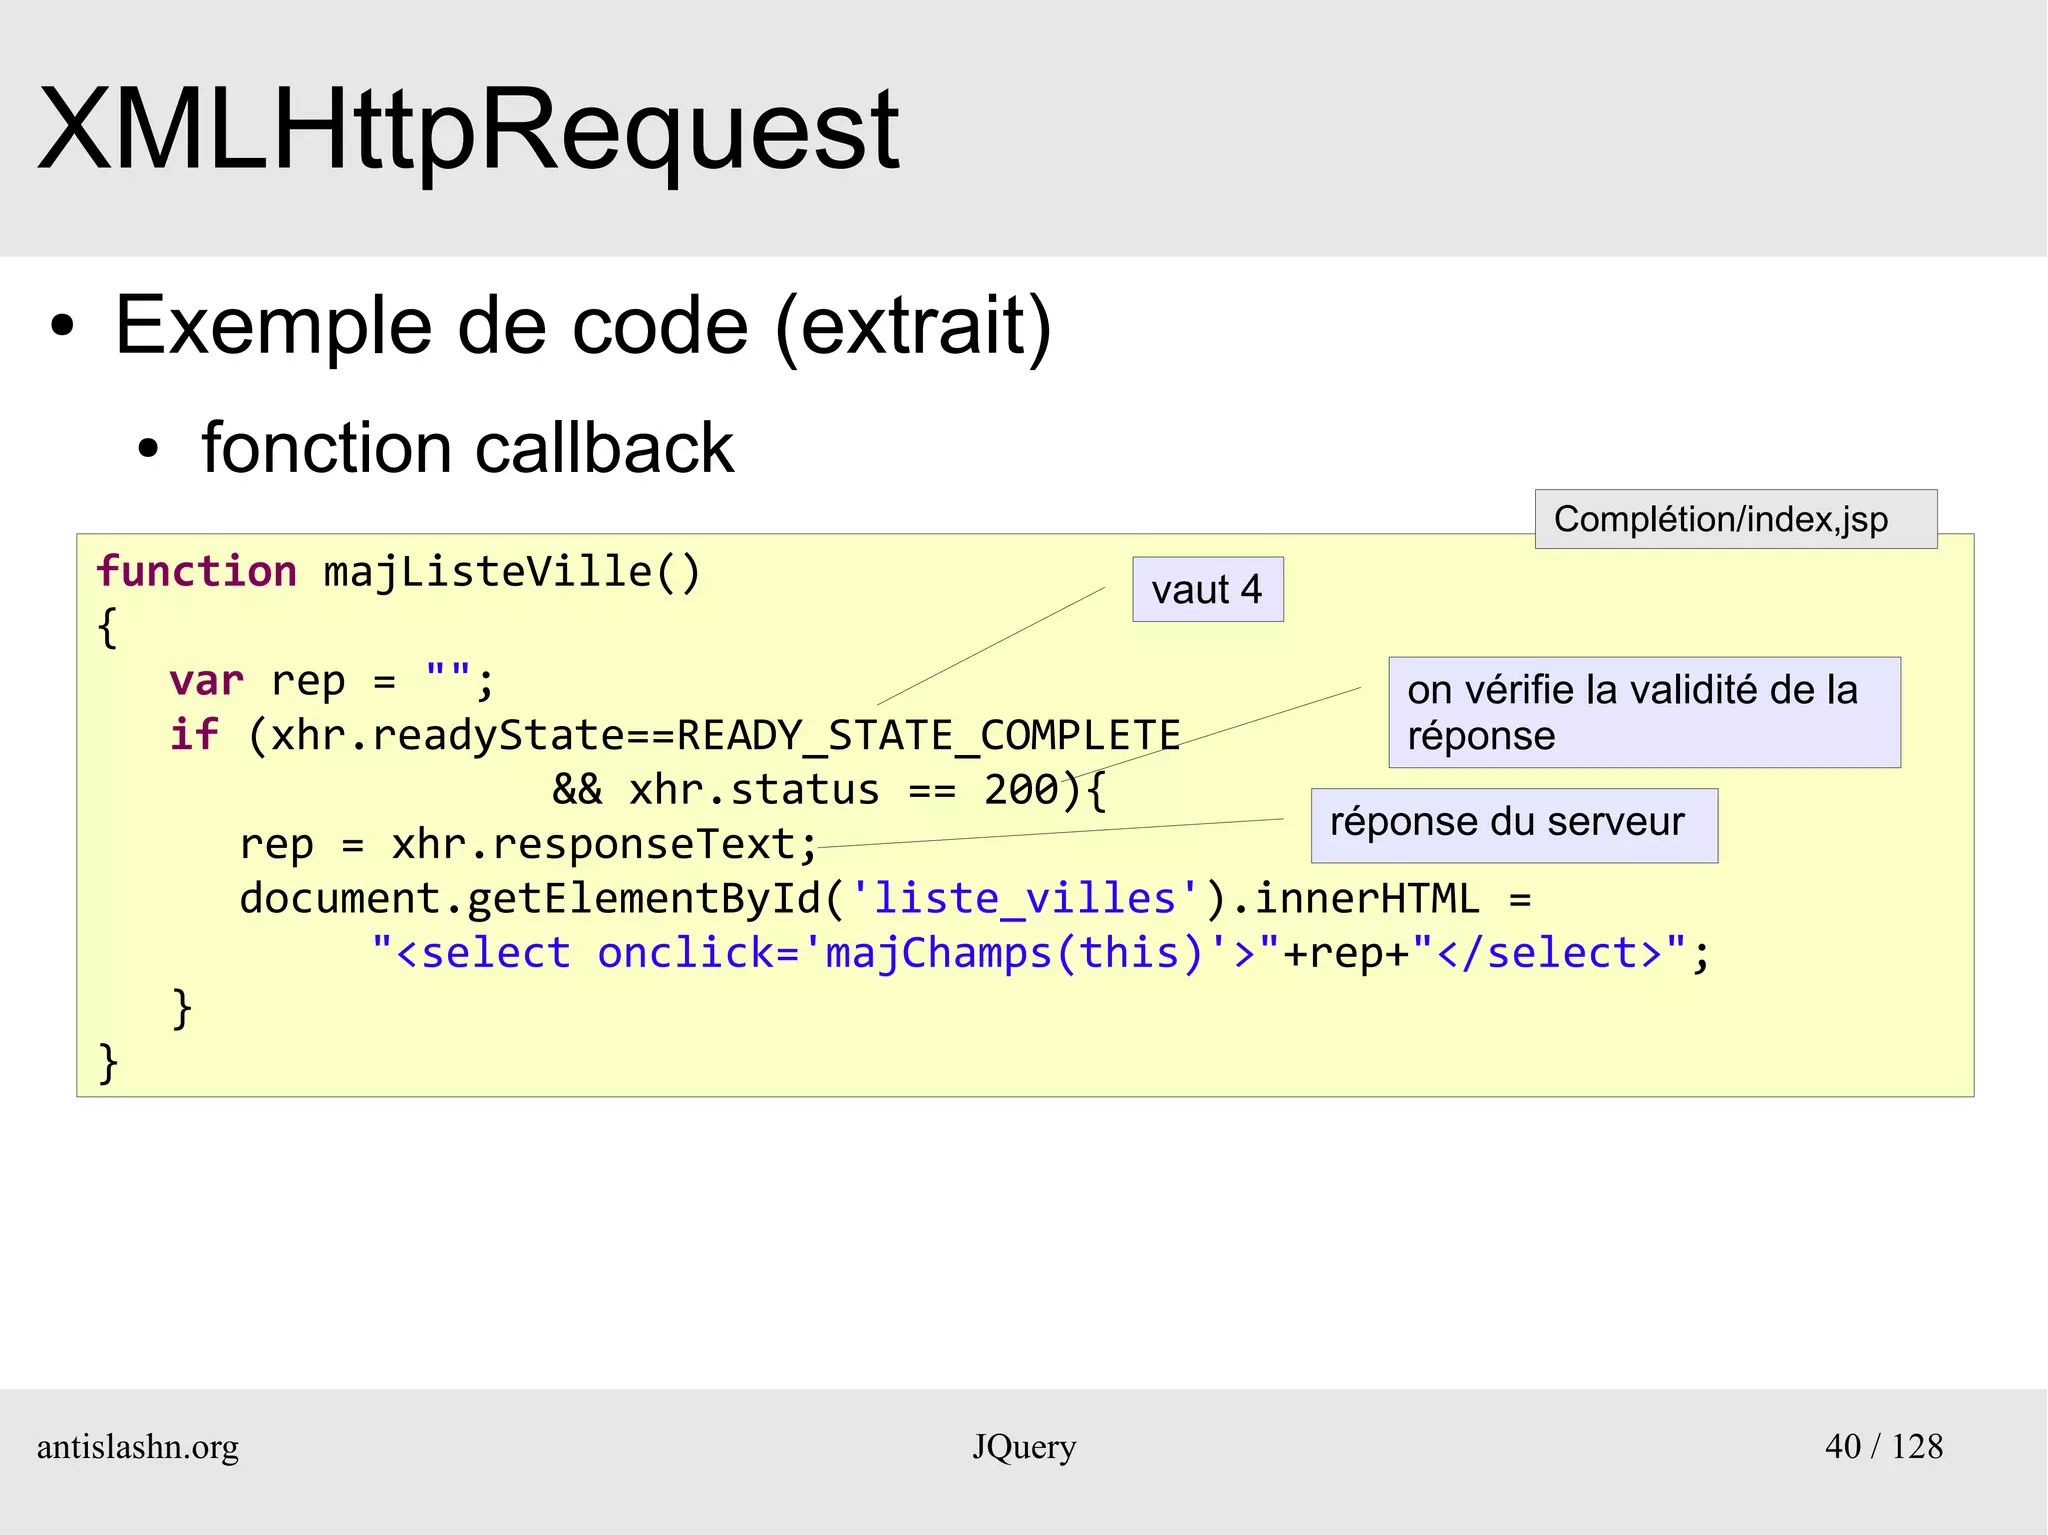2048x1535 pixels.
Task: Click the '40 / 128' page number
Action: coord(1884,1446)
